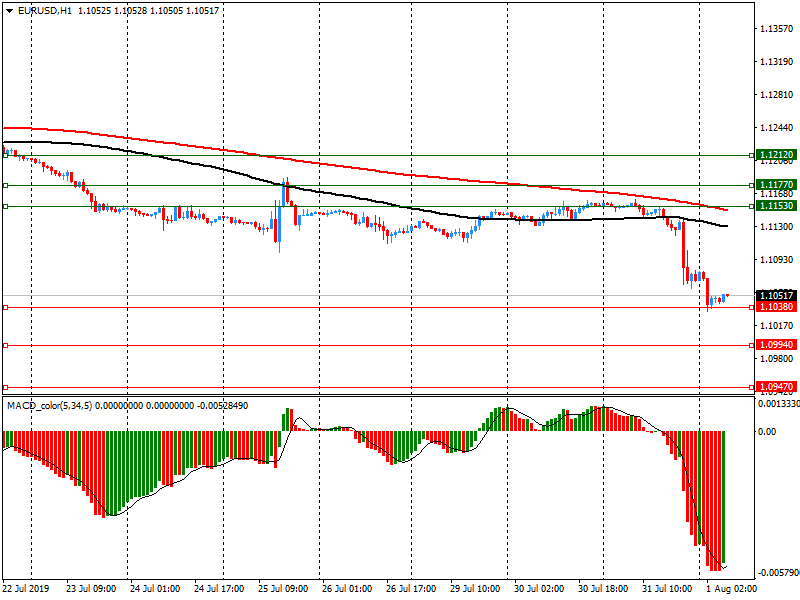This screenshot has width=800, height=600.
Task: Click the 1.12440 price scale value
Action: pos(777,128)
